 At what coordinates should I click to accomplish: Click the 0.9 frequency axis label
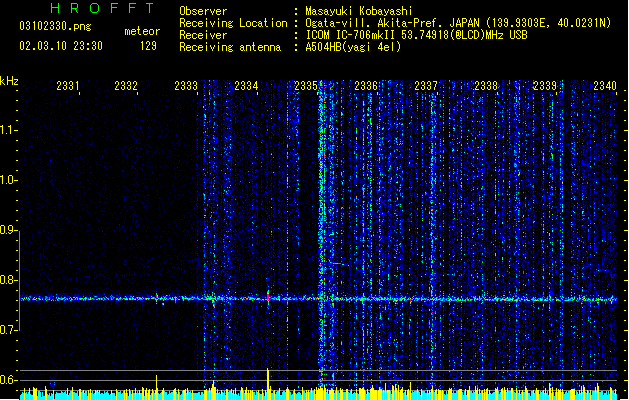[x=8, y=230]
